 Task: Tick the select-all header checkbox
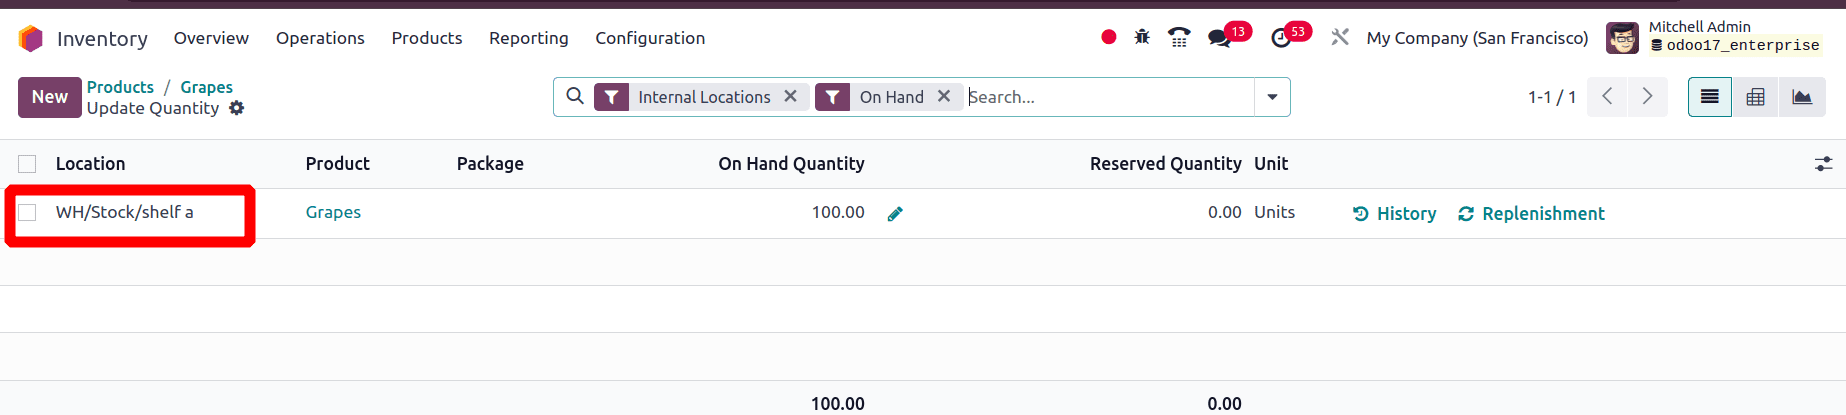coord(27,164)
